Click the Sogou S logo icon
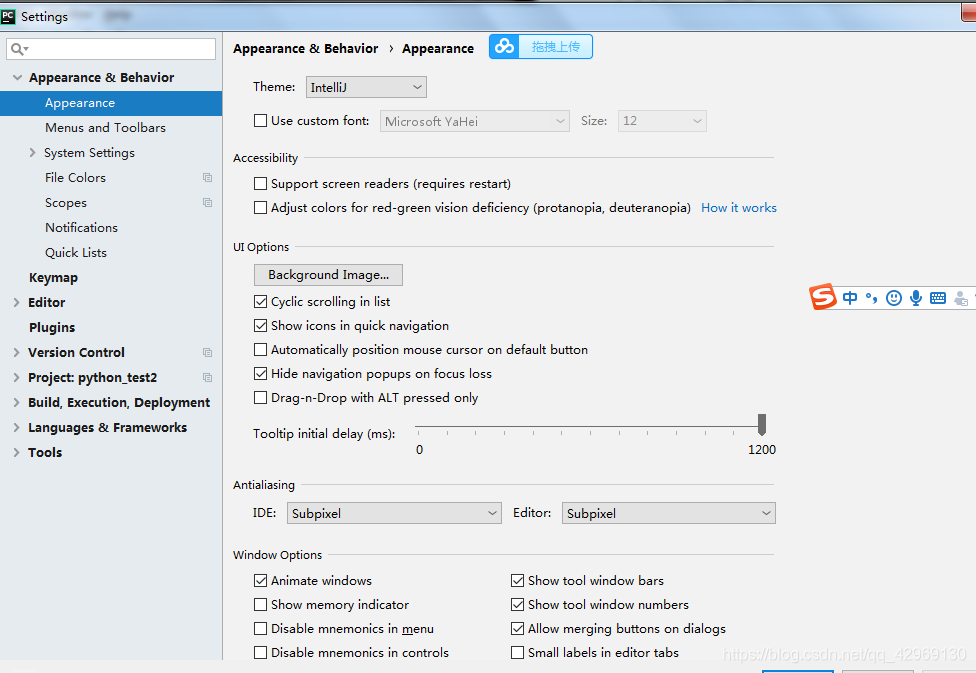Screen dimensions: 976x673 tap(823, 296)
